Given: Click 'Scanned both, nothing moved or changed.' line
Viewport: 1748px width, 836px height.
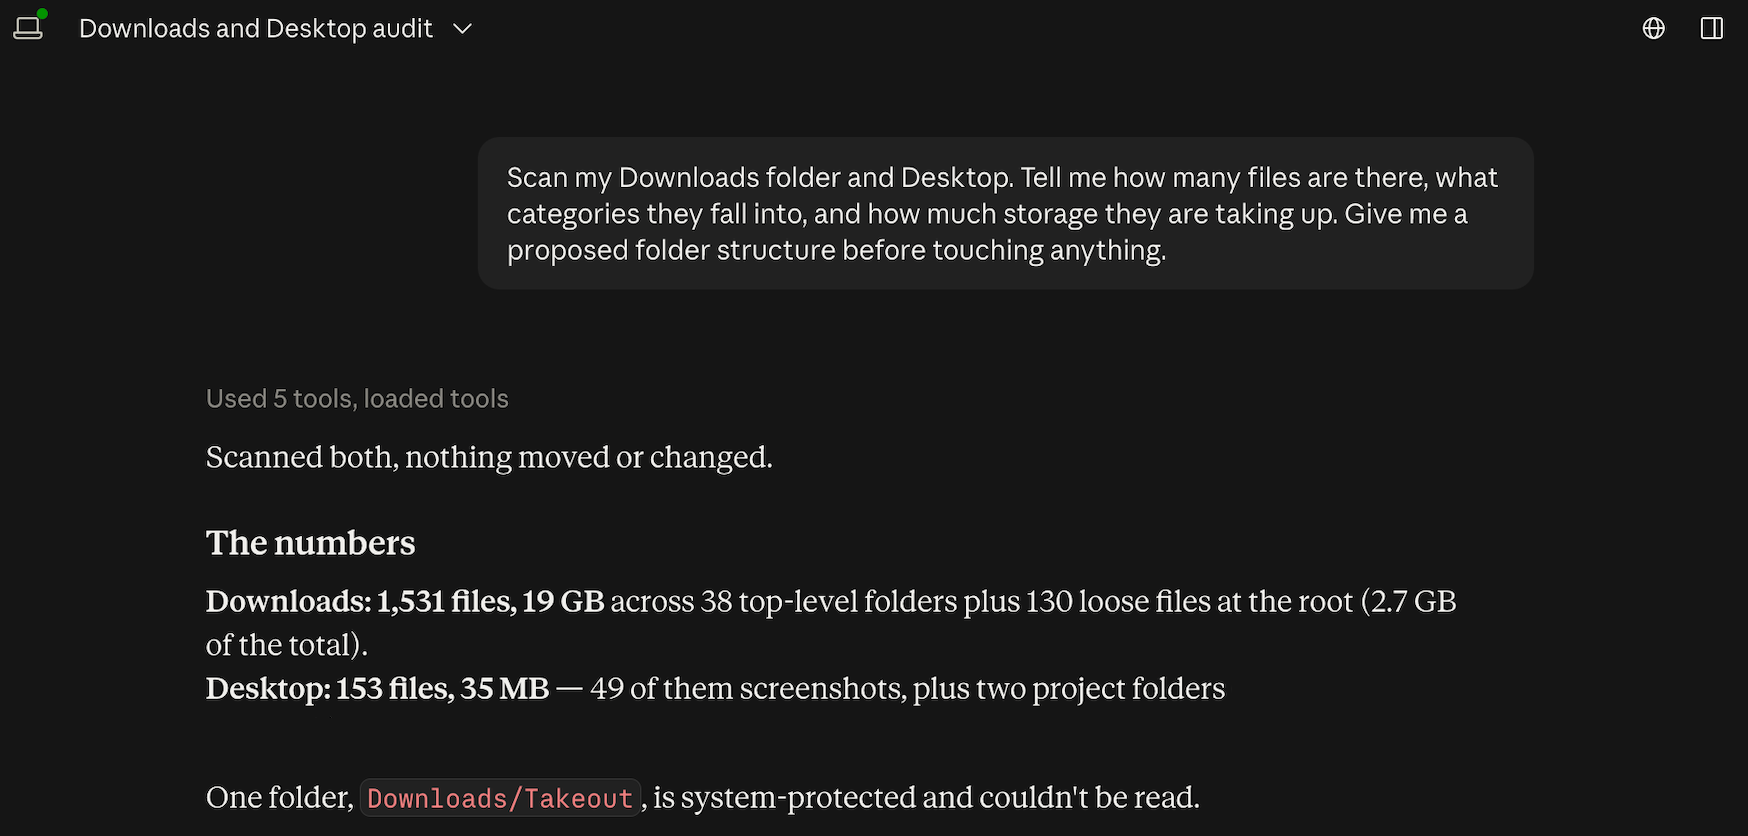Looking at the screenshot, I should click(x=489, y=457).
